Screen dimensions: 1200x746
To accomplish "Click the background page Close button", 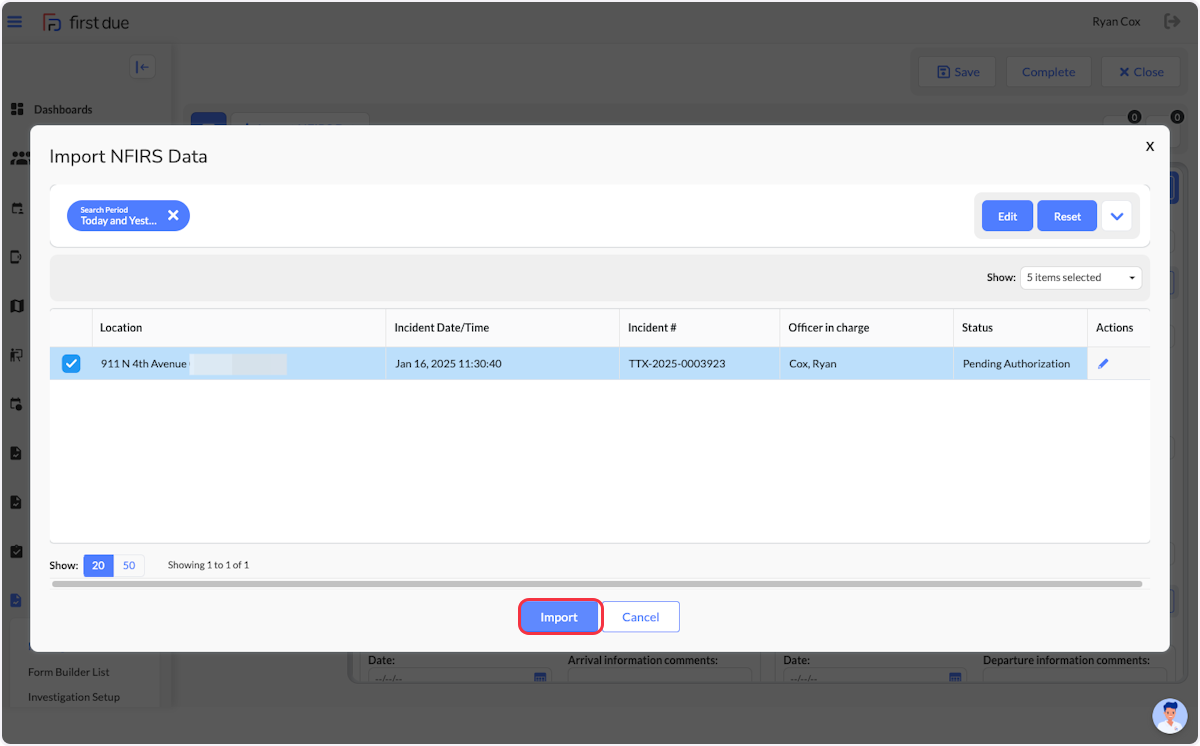I will [x=1141, y=72].
